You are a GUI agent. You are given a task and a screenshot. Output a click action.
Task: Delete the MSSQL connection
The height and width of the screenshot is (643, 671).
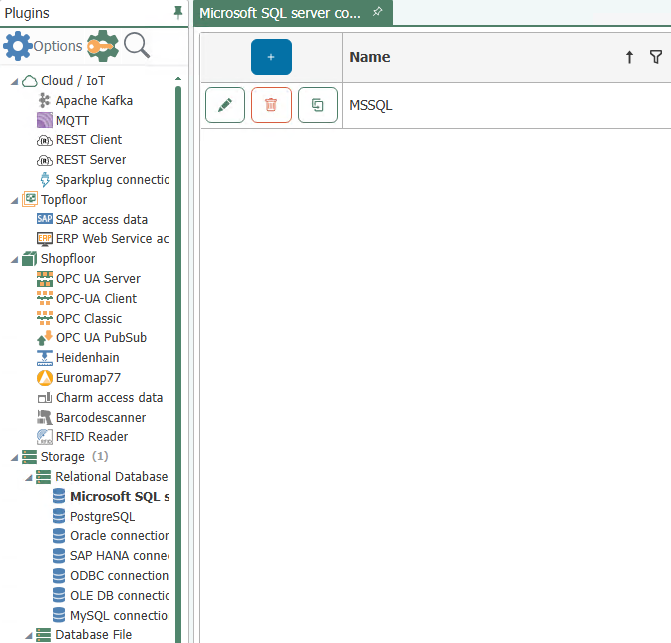click(x=271, y=105)
